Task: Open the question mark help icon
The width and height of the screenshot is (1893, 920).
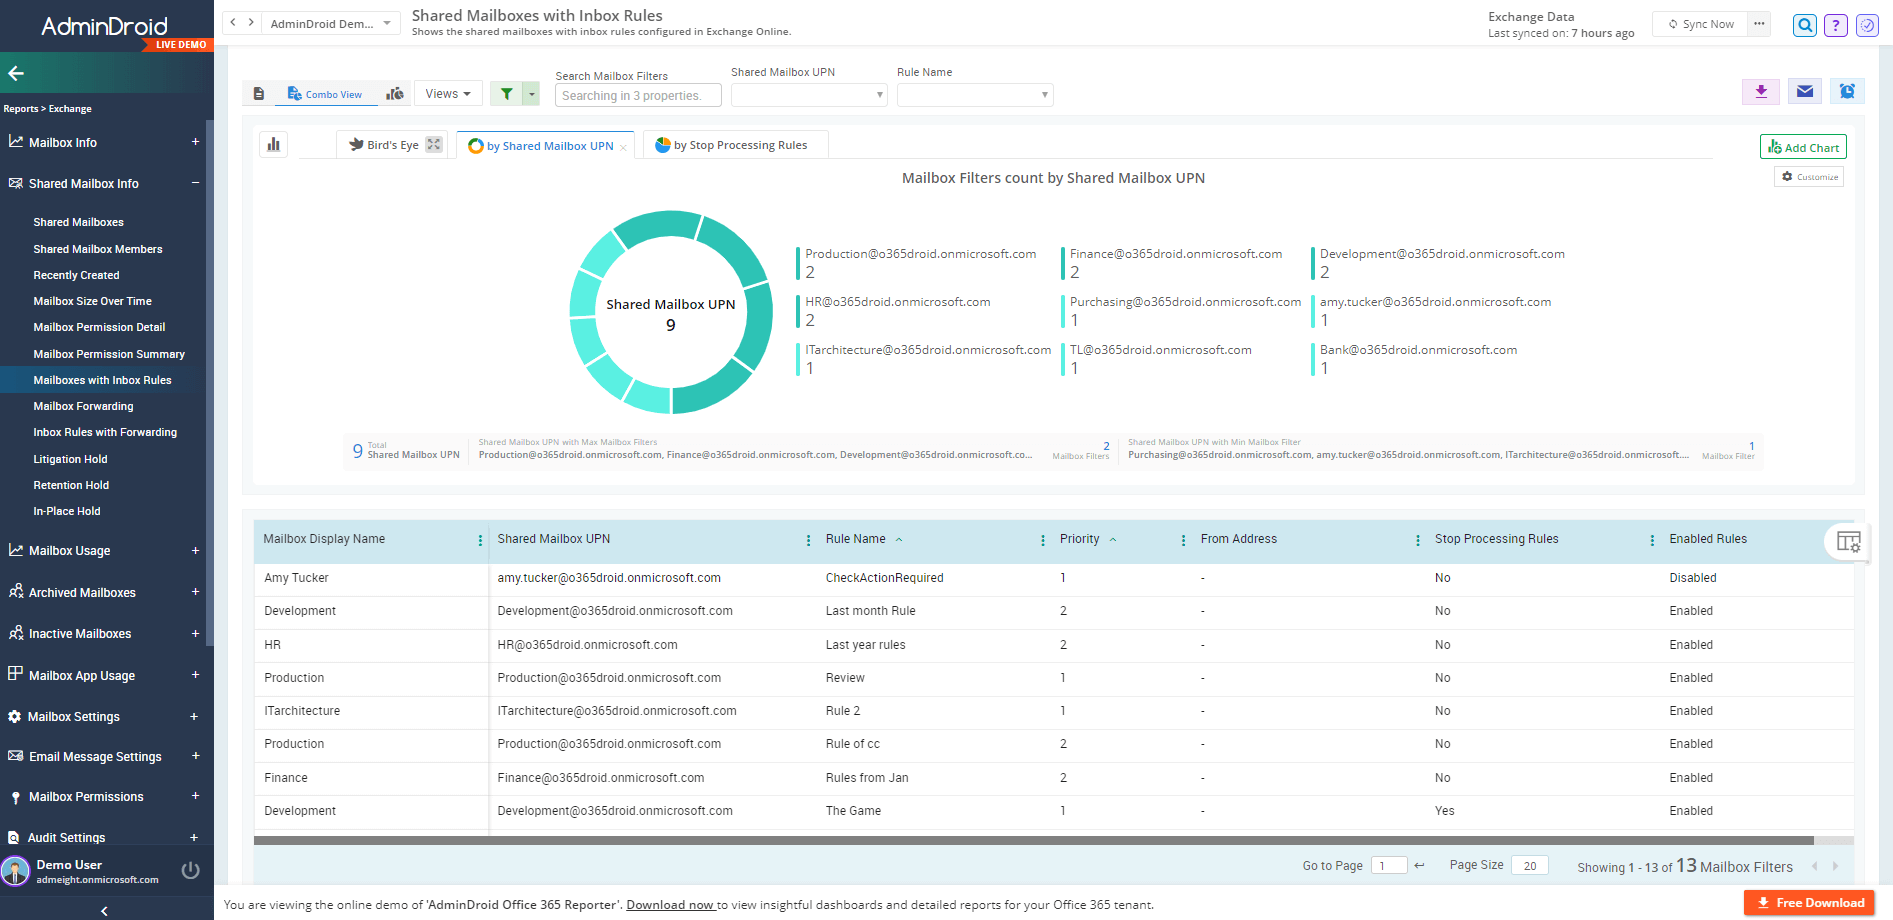Action: tap(1835, 25)
